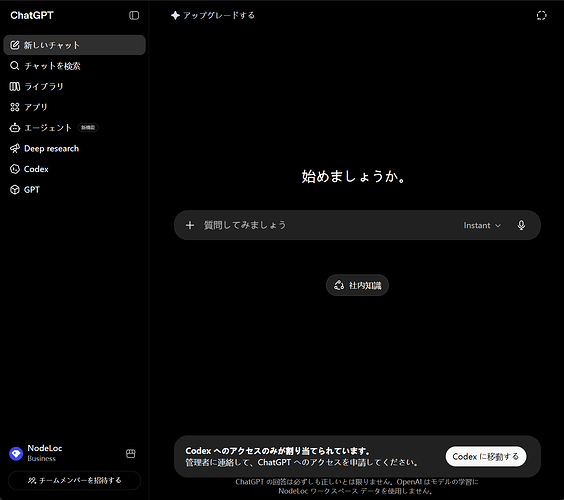Screen dimensions: 564x500
Task: Open GPT explorer in sidebar
Action: coord(74,190)
